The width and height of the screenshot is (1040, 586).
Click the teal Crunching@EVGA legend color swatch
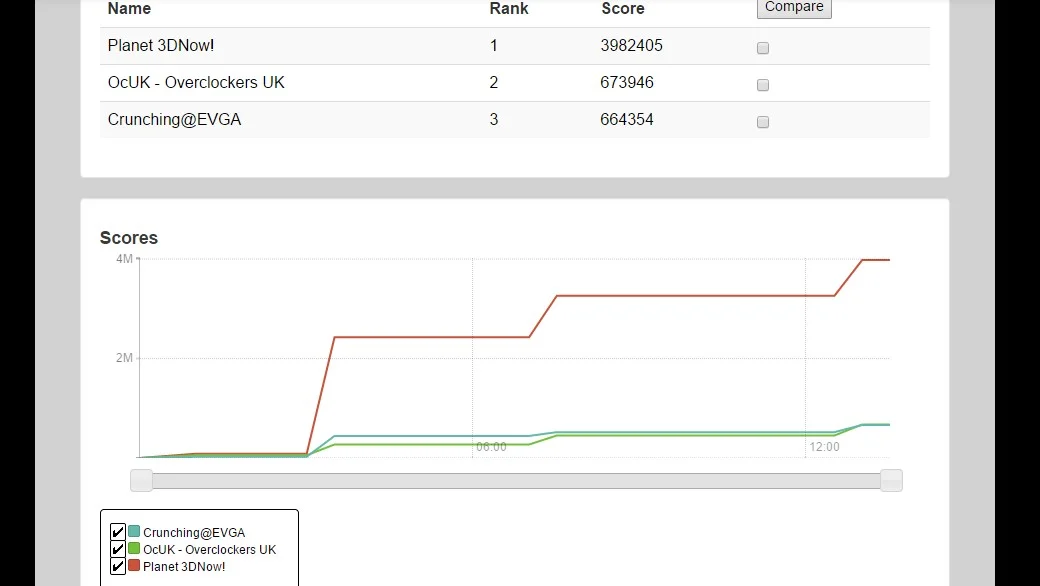134,531
